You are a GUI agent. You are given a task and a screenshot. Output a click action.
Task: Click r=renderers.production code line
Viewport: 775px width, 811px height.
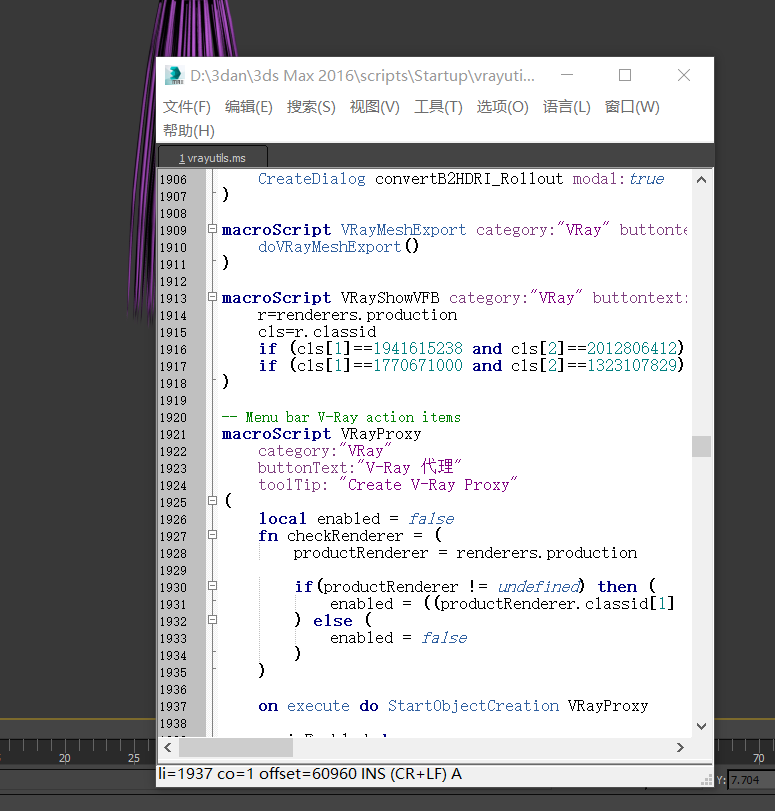click(x=357, y=315)
